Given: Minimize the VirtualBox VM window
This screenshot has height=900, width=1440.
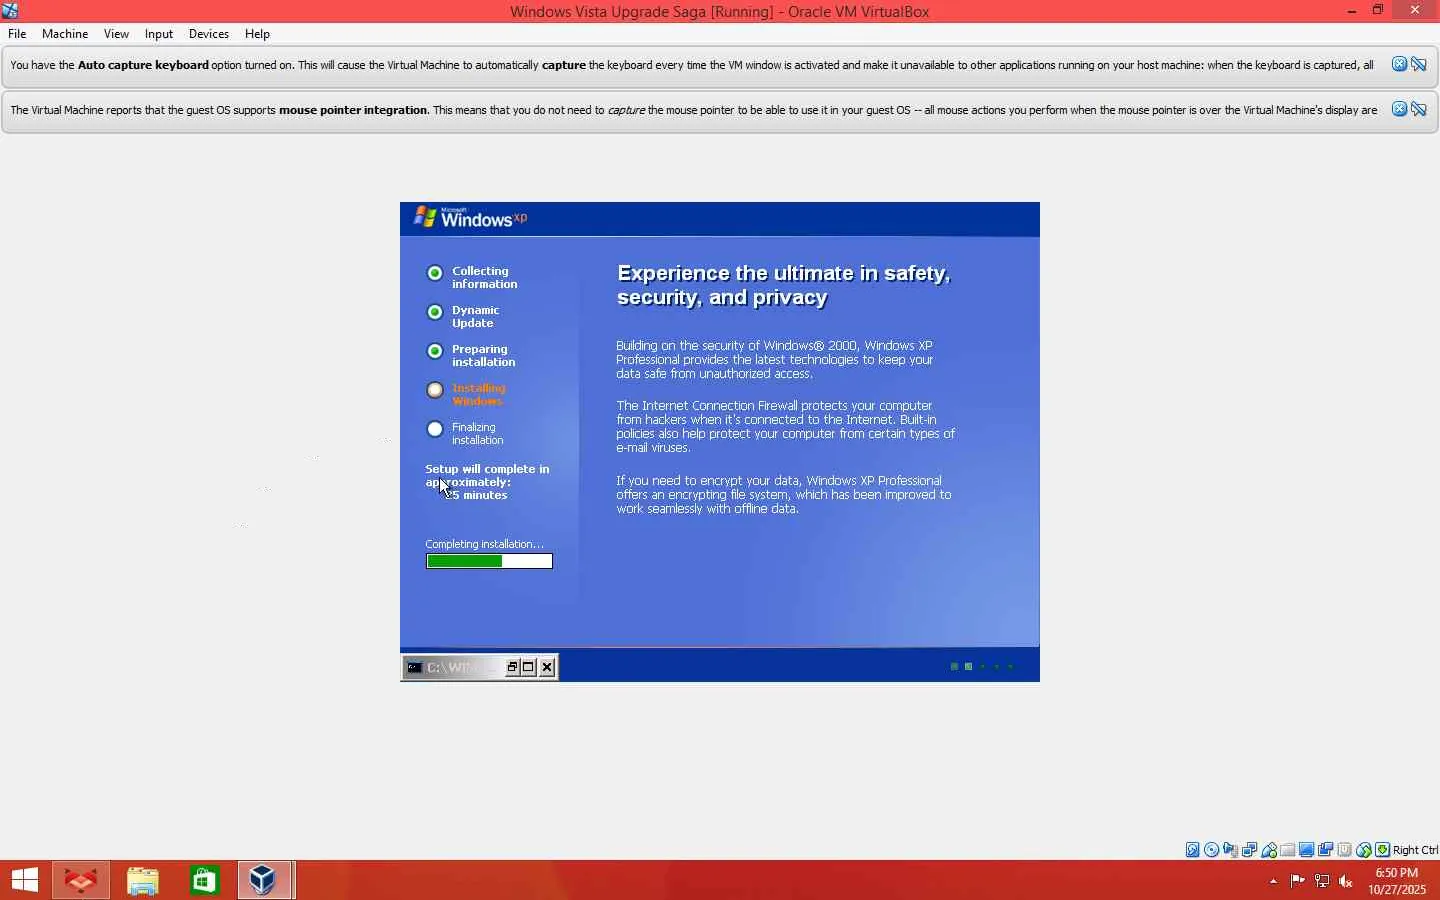Looking at the screenshot, I should coord(1352,11).
